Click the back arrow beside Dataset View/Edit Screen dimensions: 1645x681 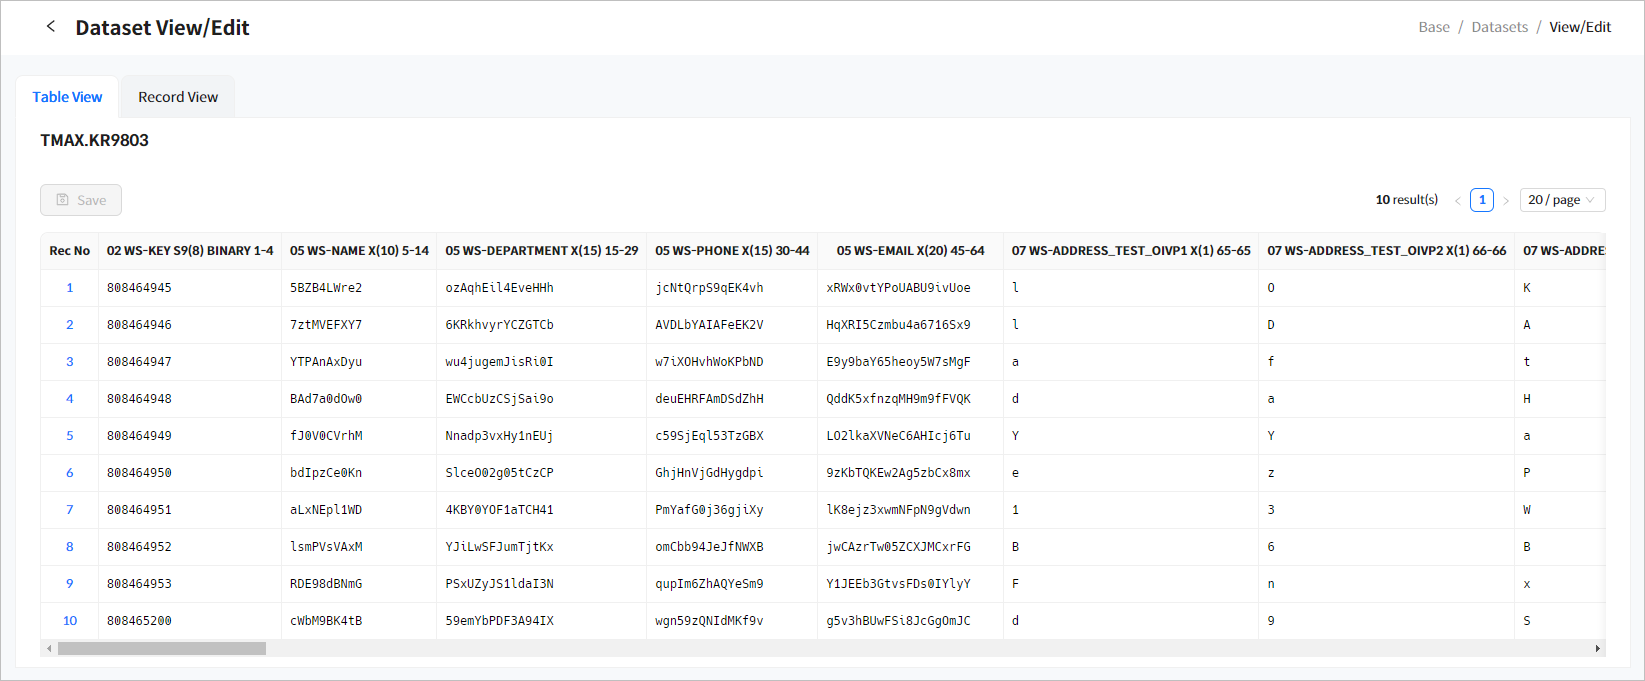point(51,27)
